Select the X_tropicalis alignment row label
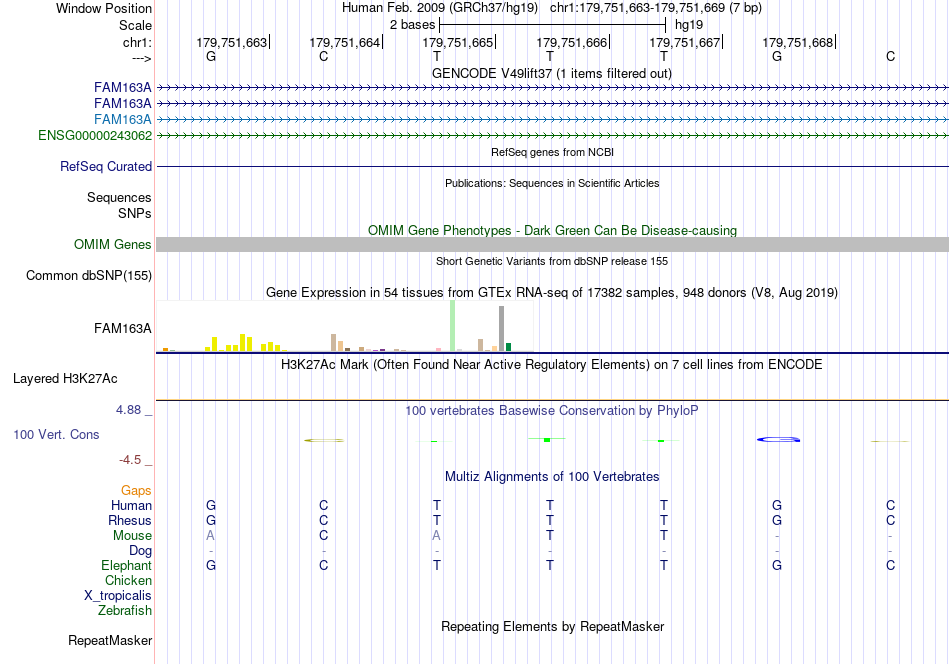 (x=118, y=596)
